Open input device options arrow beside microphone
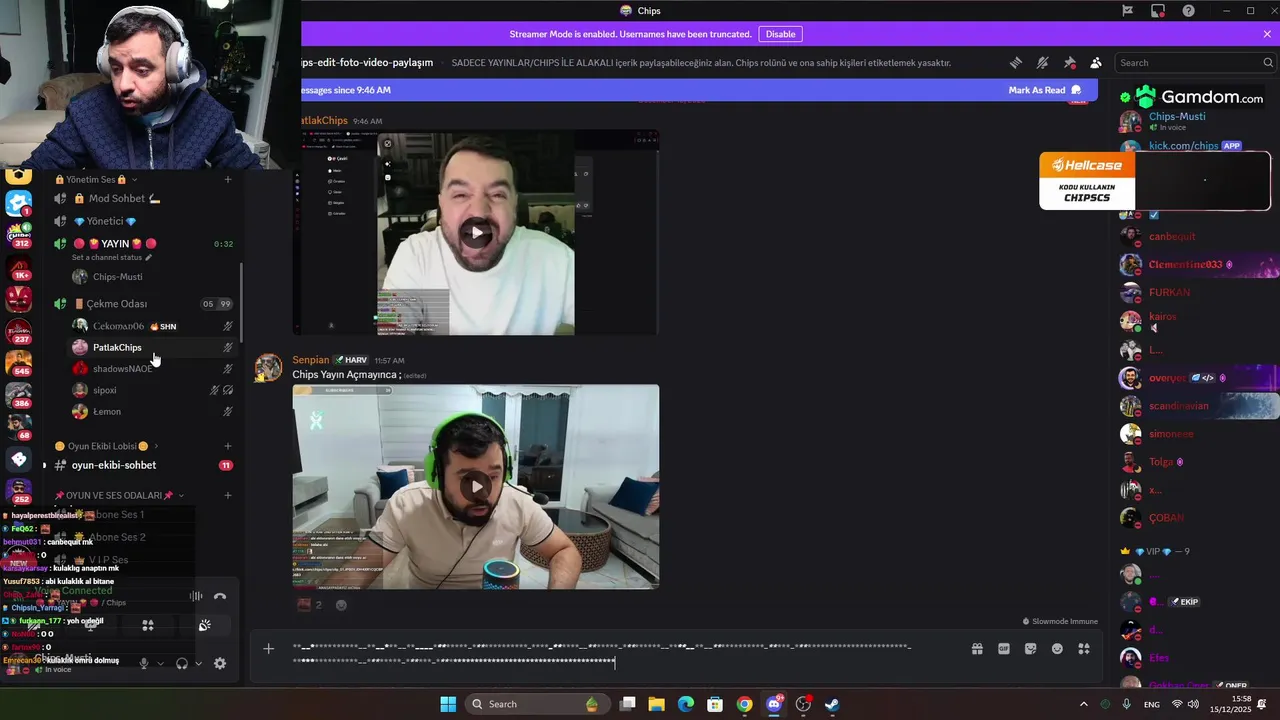1280x720 pixels. pyautogui.click(x=160, y=663)
